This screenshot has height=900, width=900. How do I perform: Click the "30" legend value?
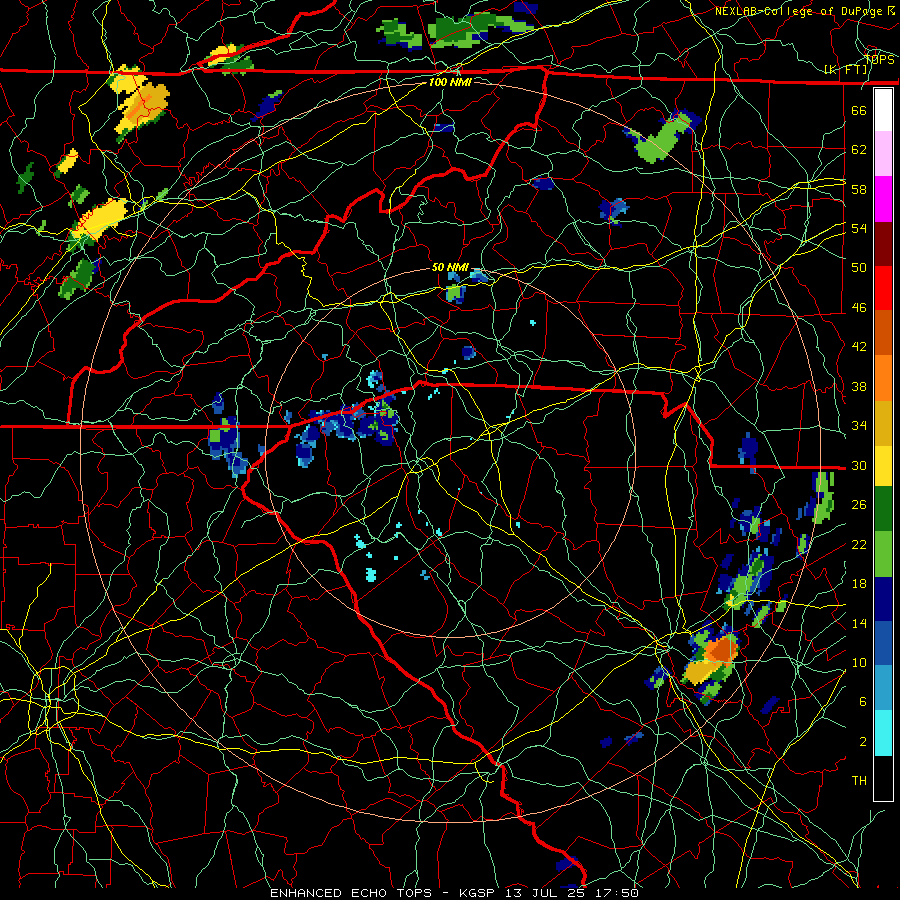[x=859, y=465]
